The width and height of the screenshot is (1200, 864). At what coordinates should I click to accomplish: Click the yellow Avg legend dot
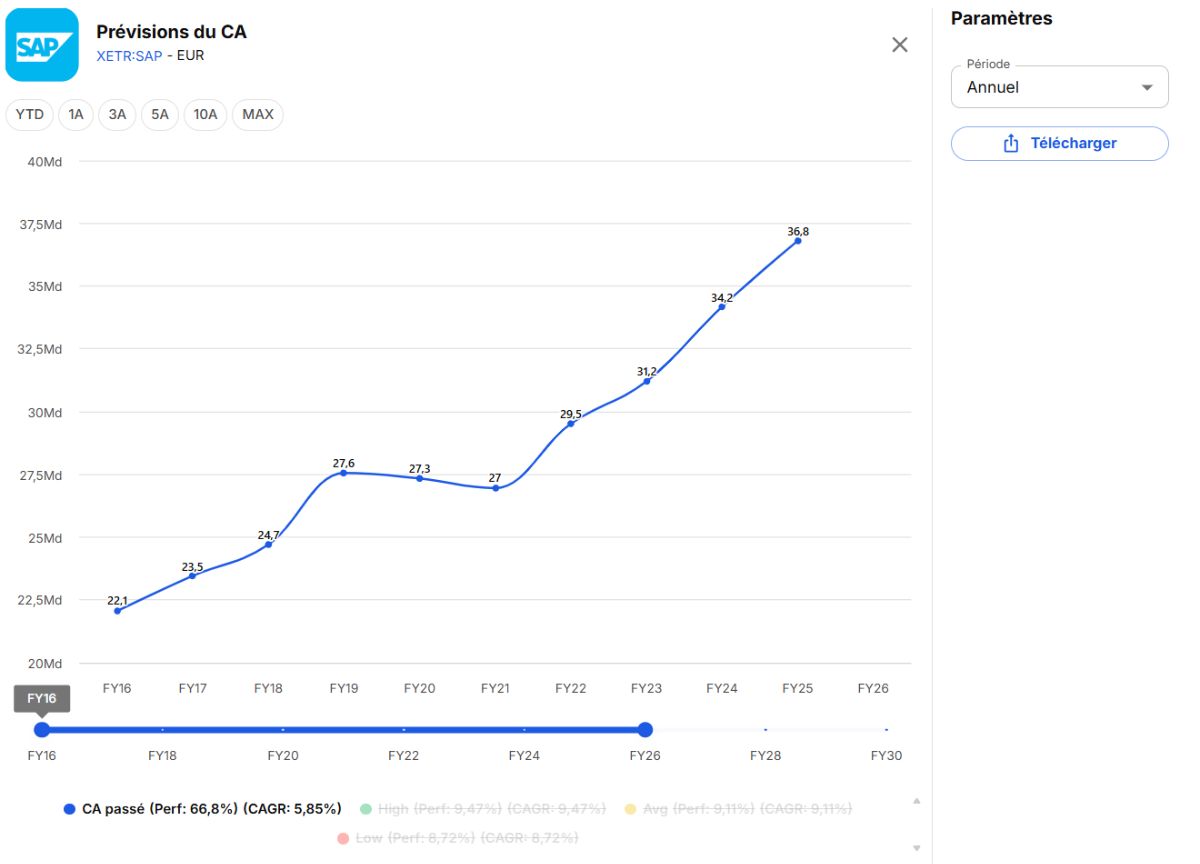tap(630, 809)
